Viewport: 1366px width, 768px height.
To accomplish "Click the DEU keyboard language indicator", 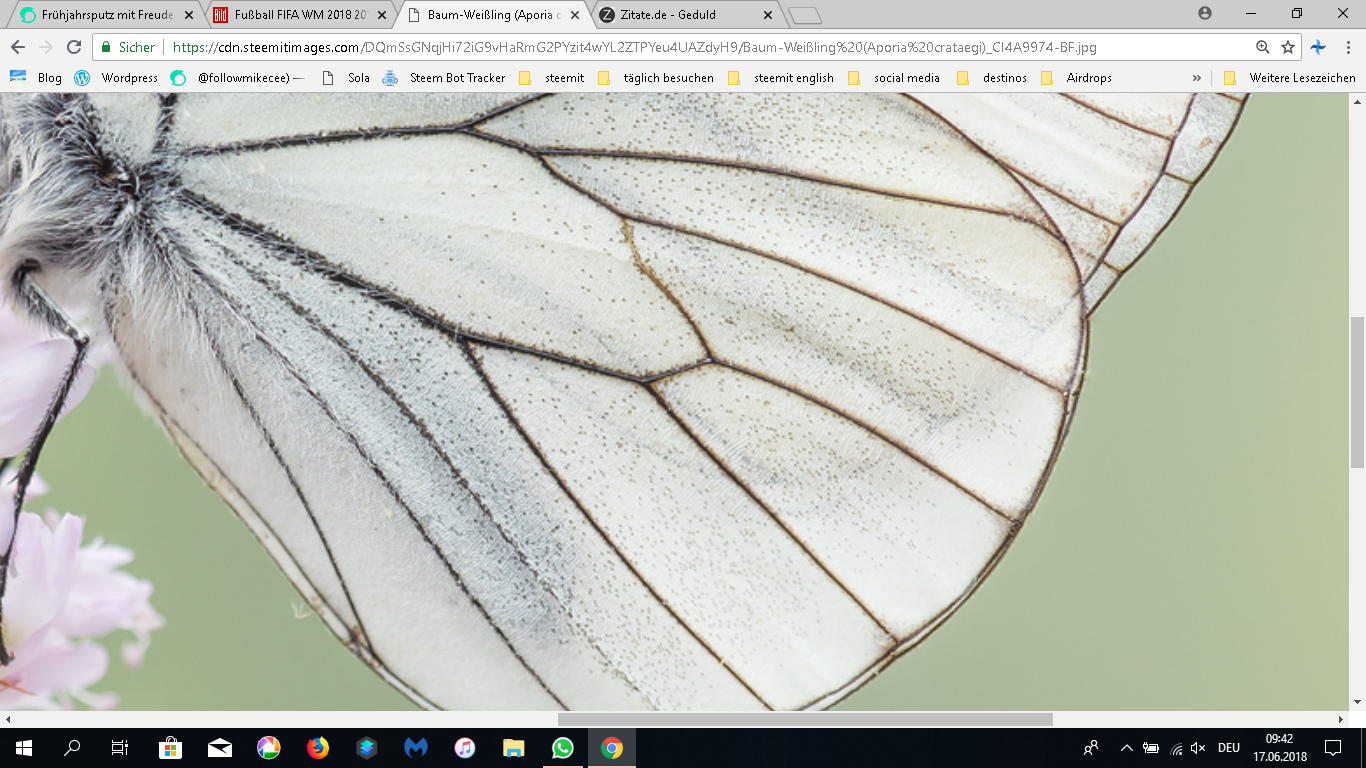I will click(1228, 748).
